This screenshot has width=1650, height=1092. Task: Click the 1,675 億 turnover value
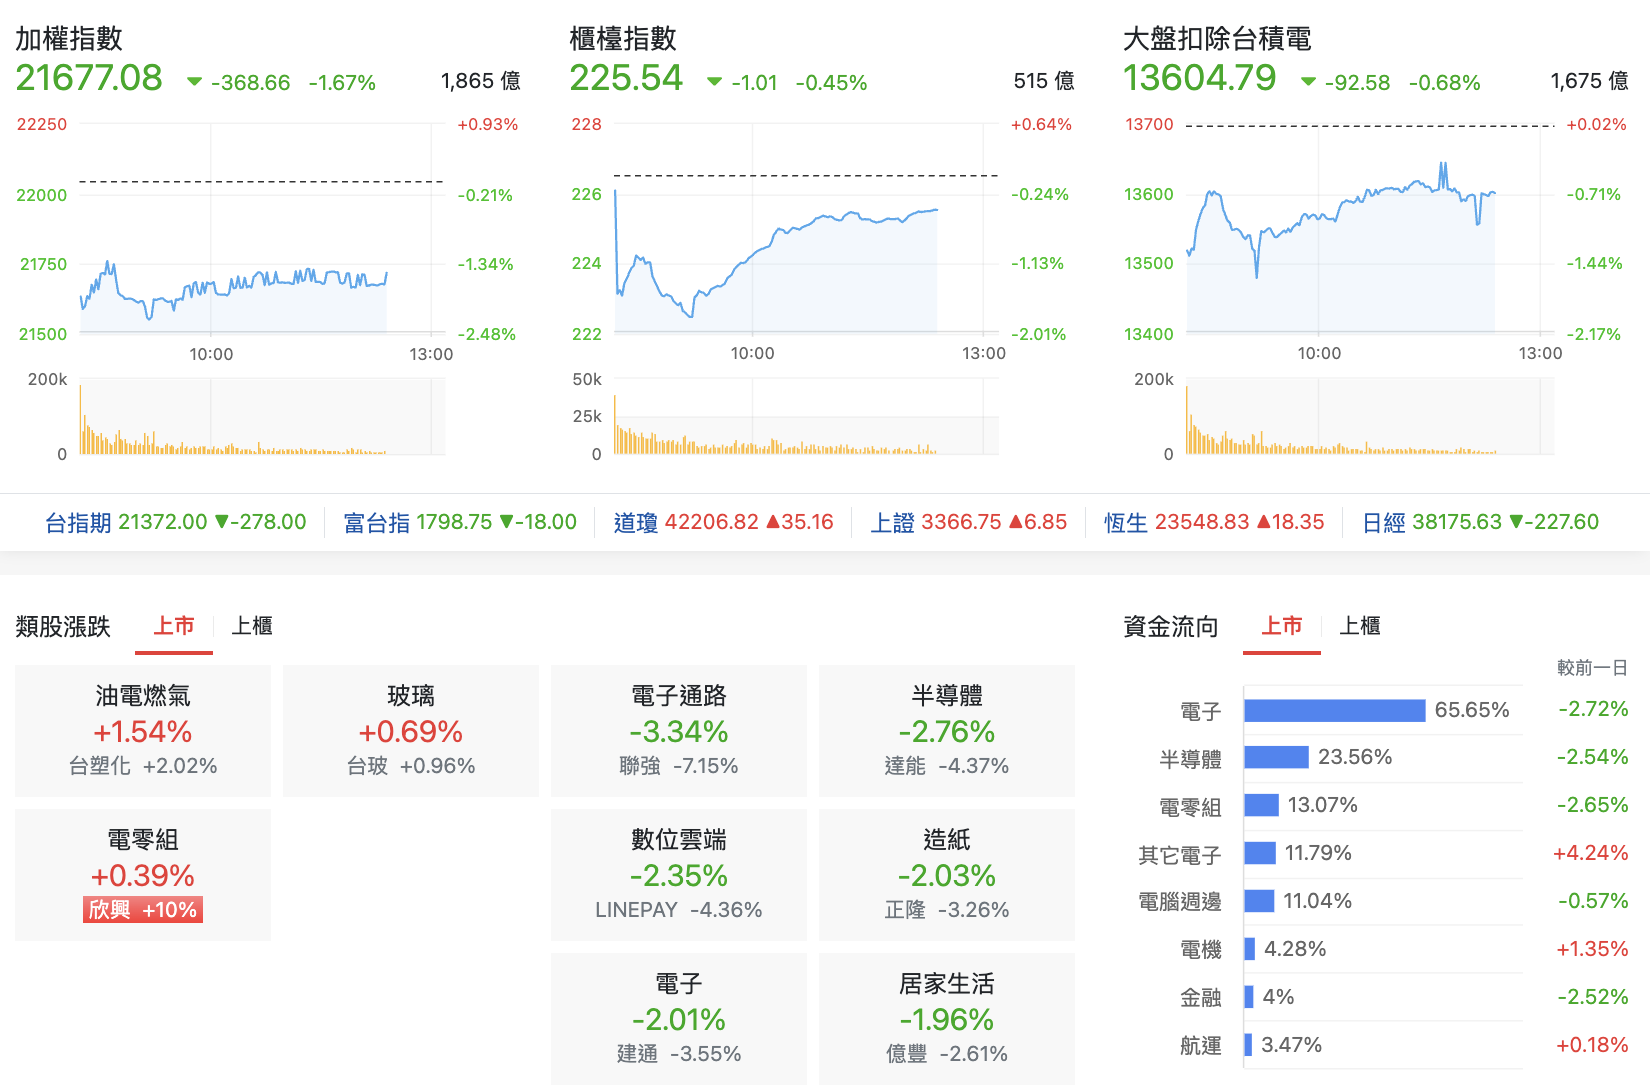tap(1590, 81)
